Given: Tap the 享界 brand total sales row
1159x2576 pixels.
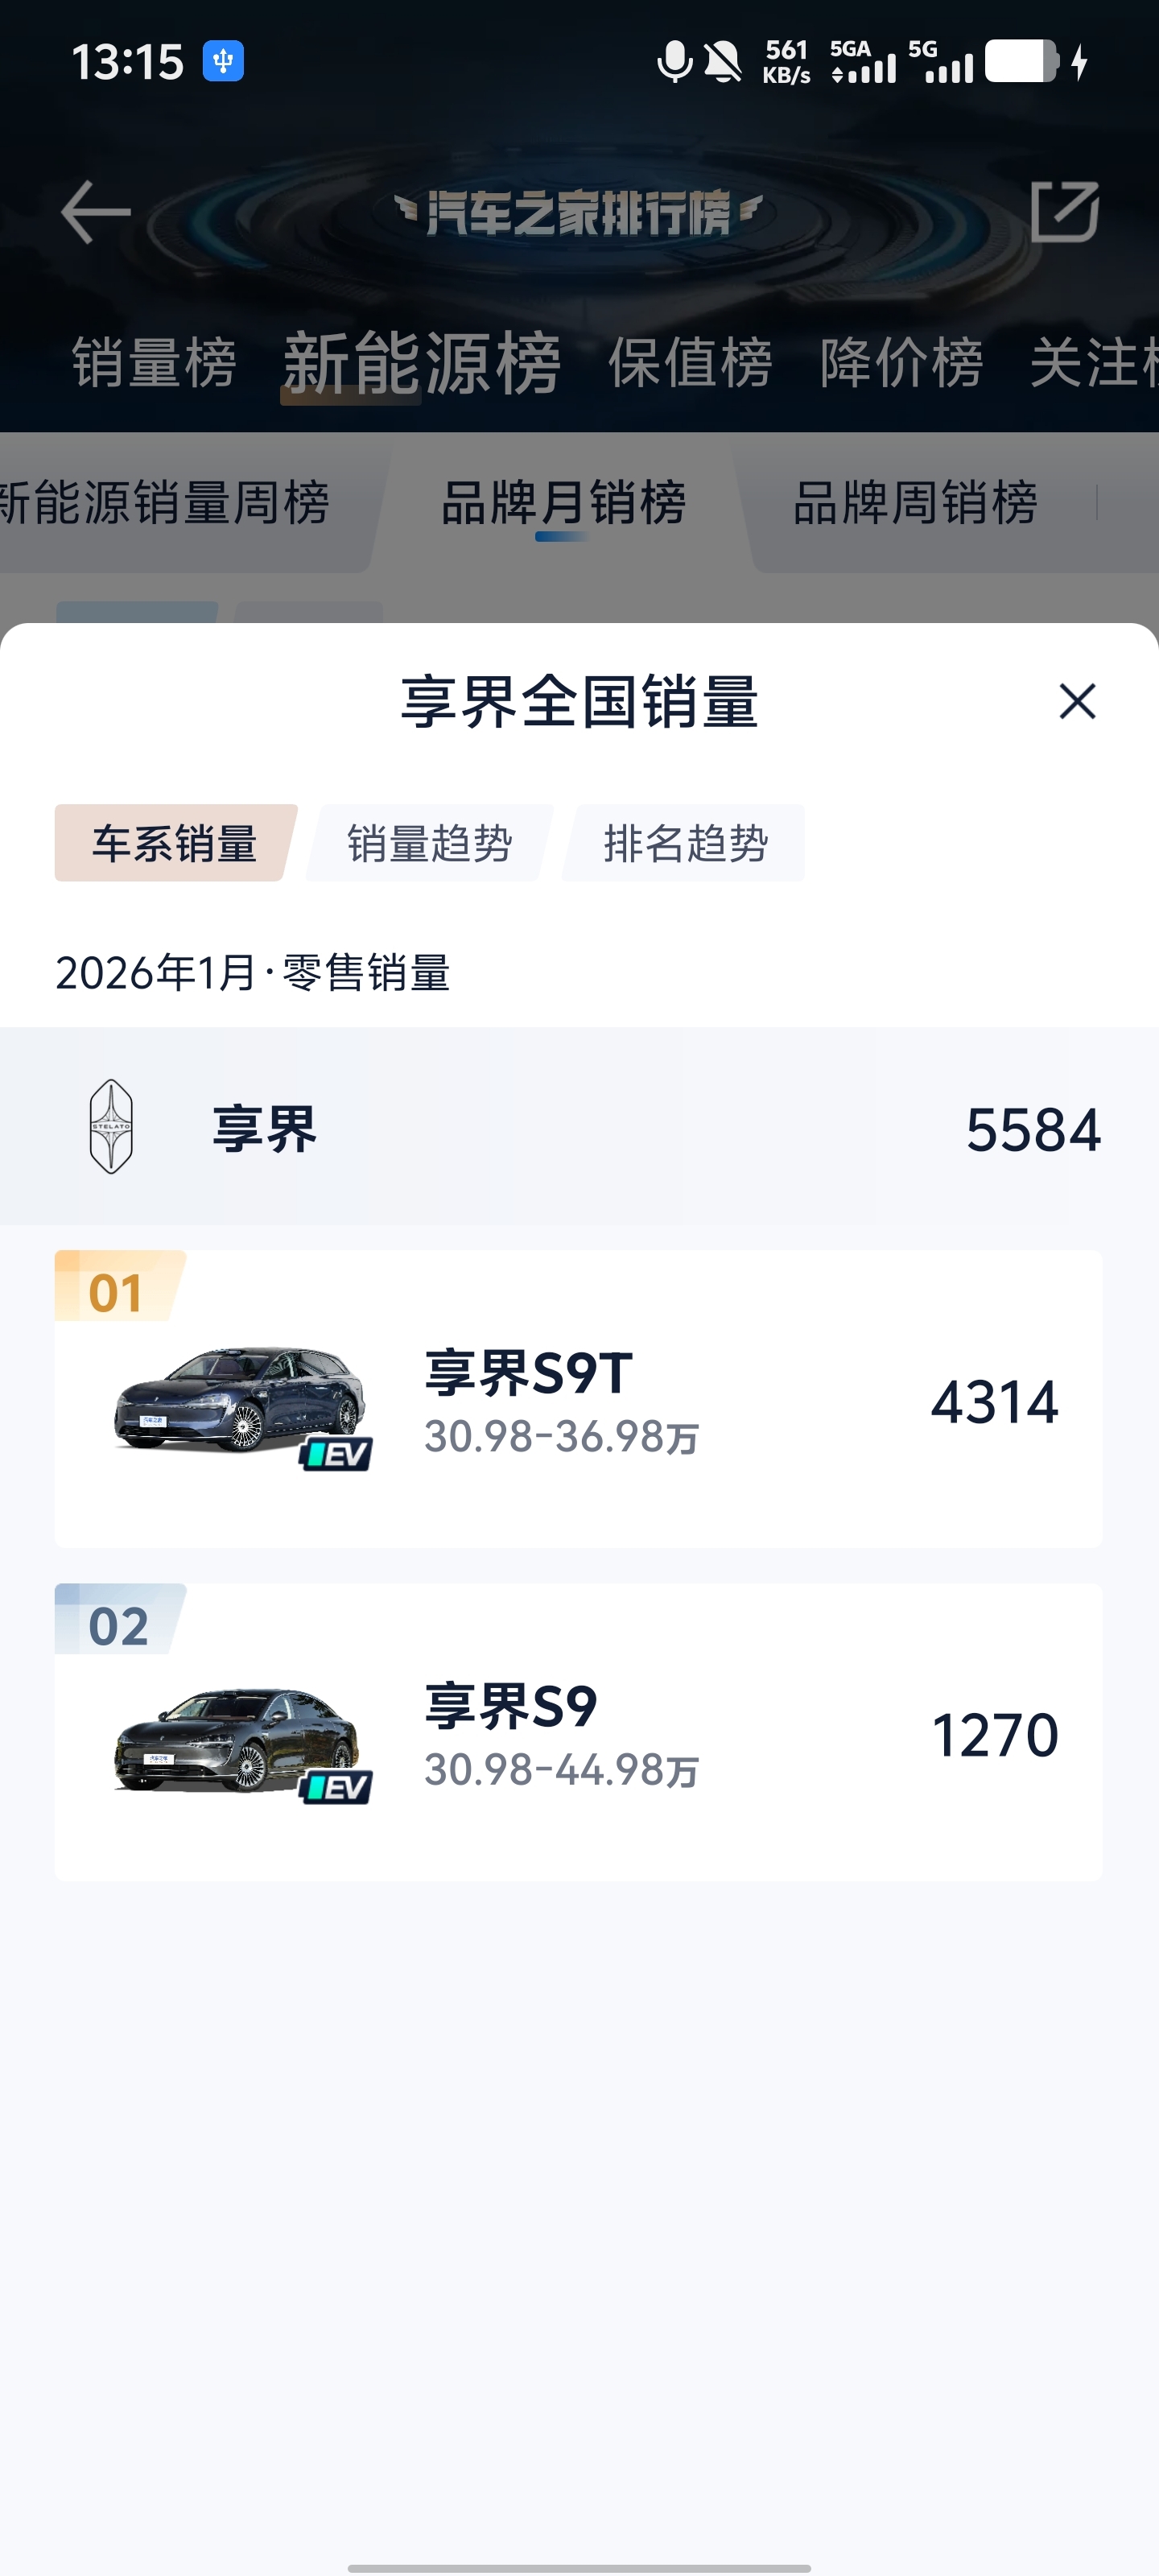Looking at the screenshot, I should (x=579, y=1128).
